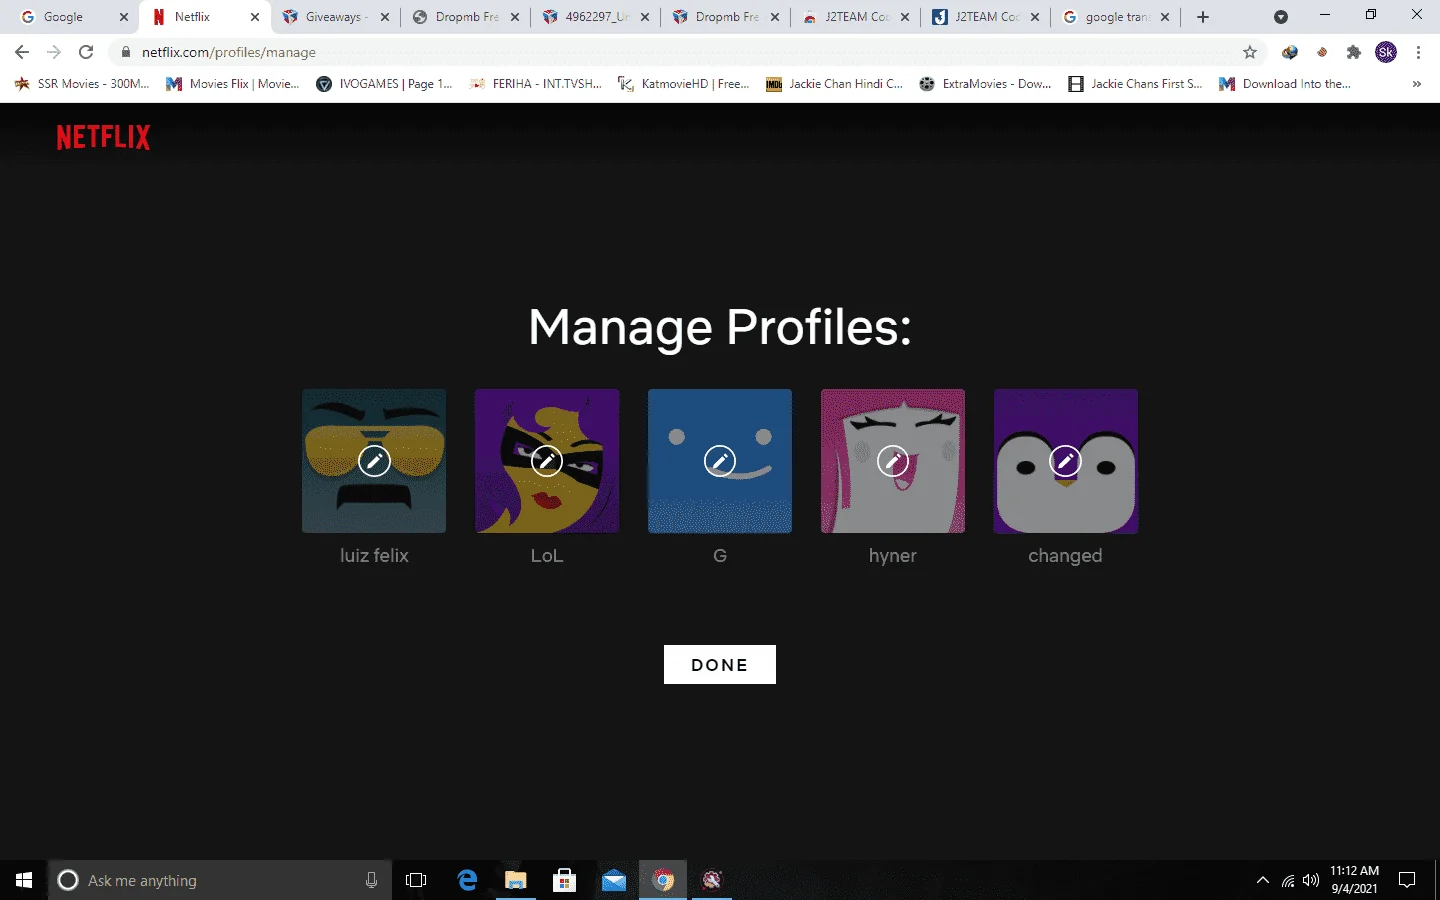Viewport: 1440px width, 900px height.
Task: Click the address bar URL
Action: pos(229,52)
